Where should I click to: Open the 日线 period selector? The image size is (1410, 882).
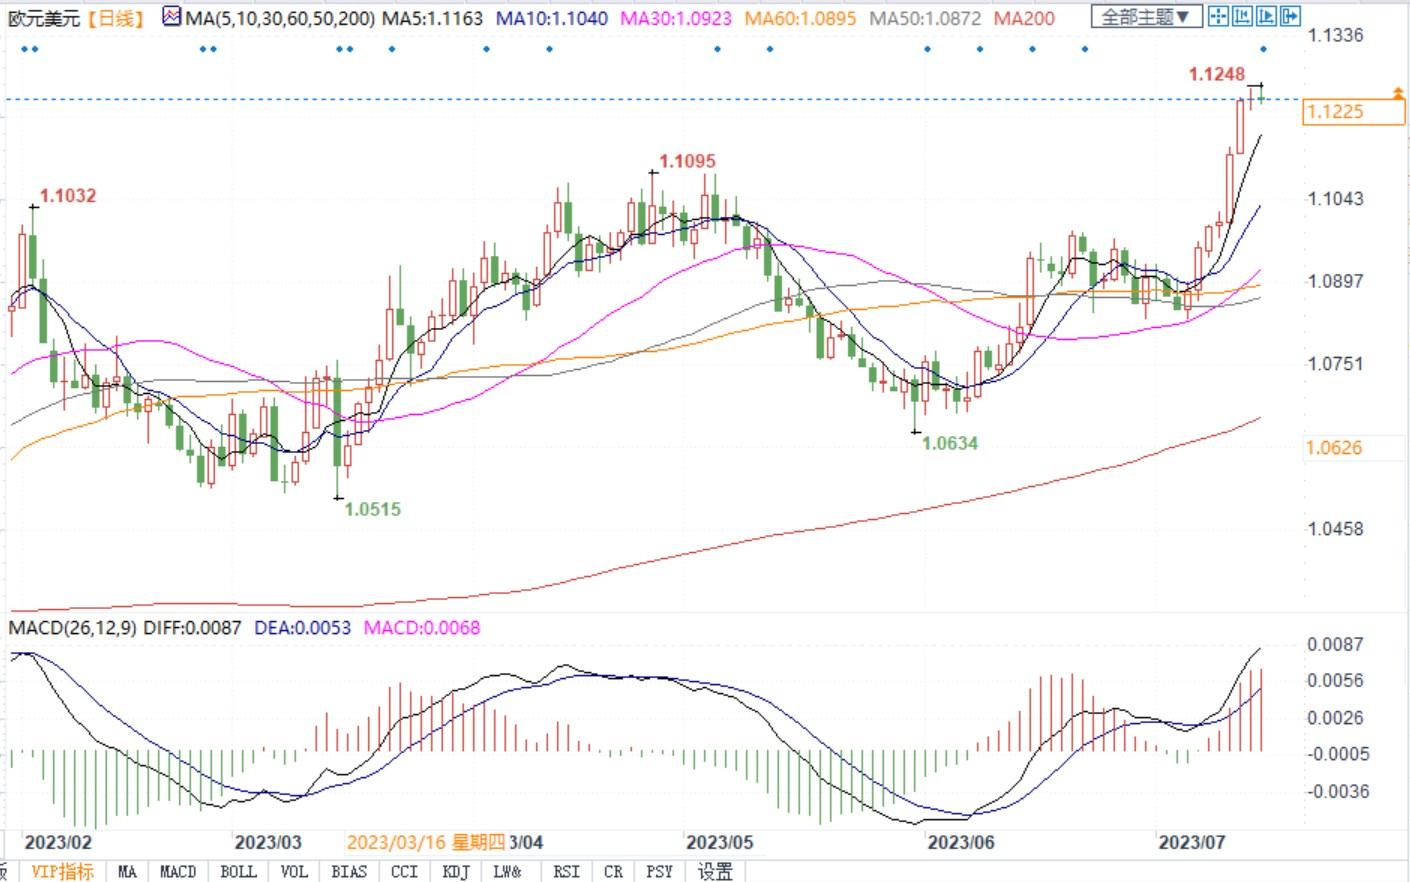[115, 18]
